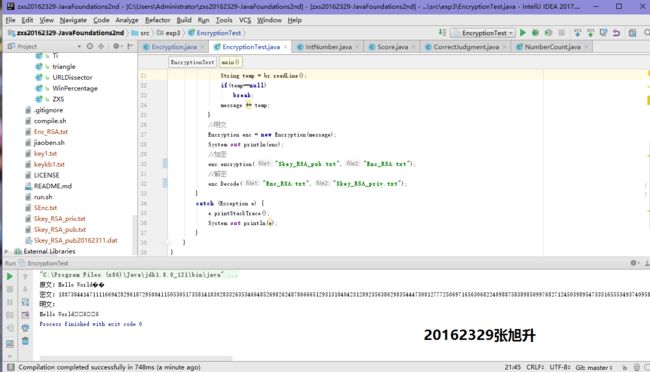Rerun EncryptionTest in Run panel

[x=10, y=276]
